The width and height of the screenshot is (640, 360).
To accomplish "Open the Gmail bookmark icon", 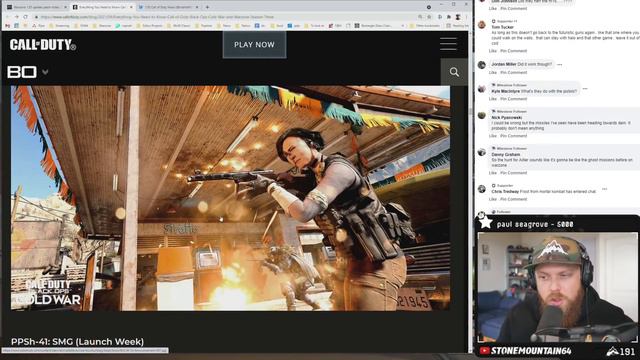I will pos(7,25).
